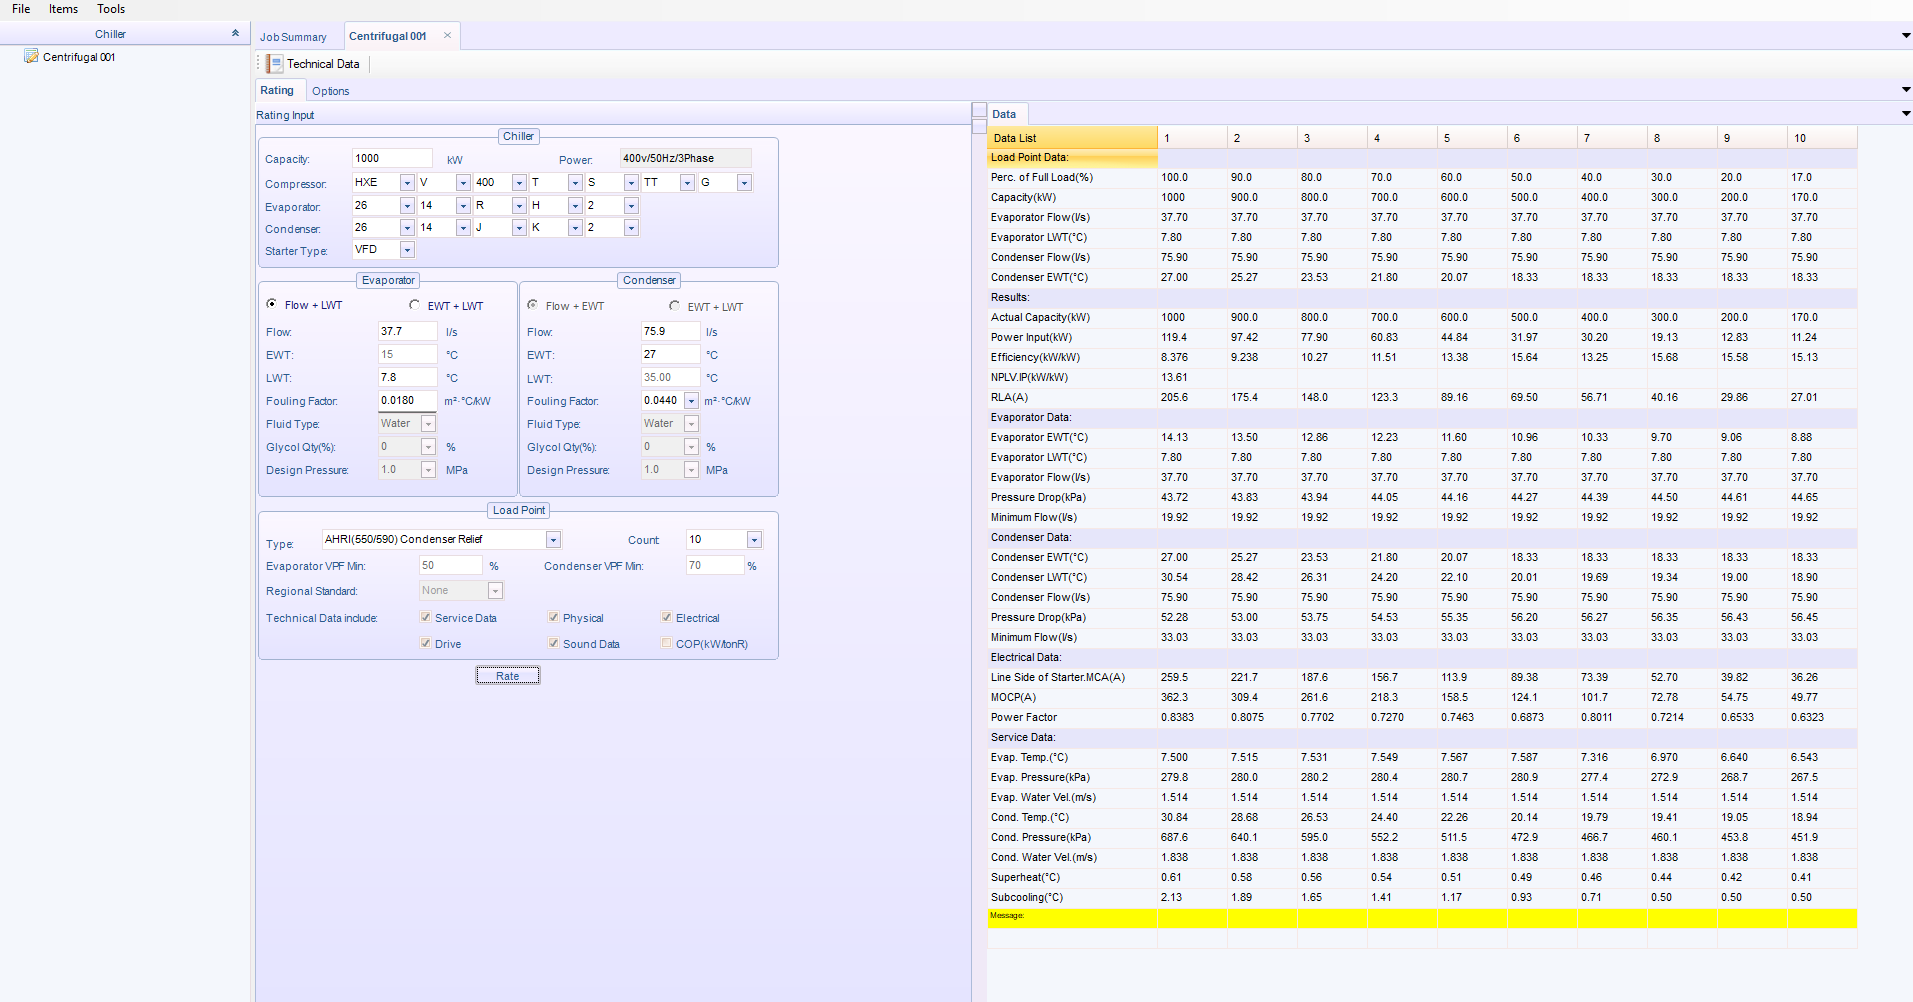Open the Items menu
Image resolution: width=1913 pixels, height=1002 pixels.
tap(63, 9)
